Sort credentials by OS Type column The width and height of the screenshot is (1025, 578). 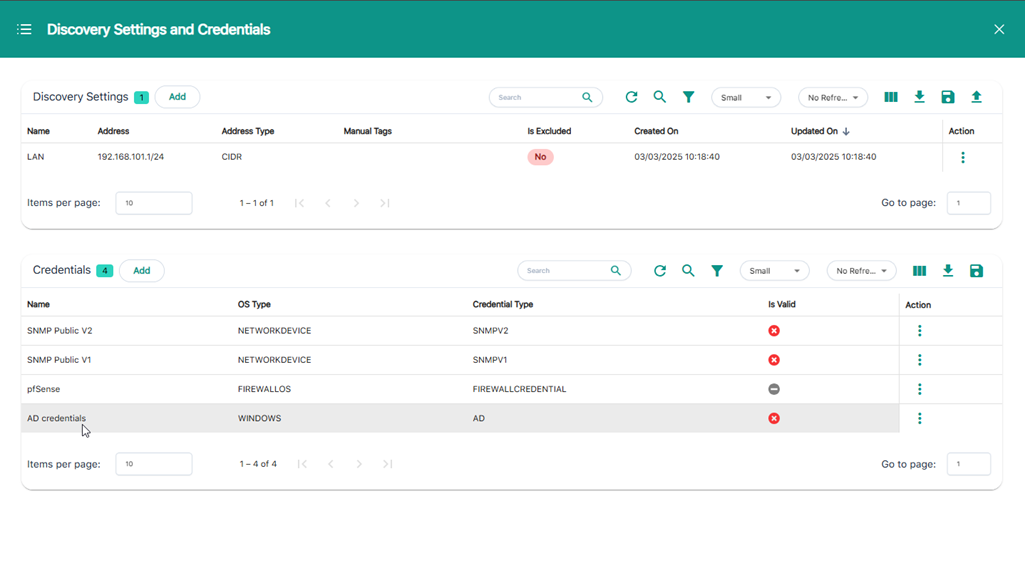[254, 304]
